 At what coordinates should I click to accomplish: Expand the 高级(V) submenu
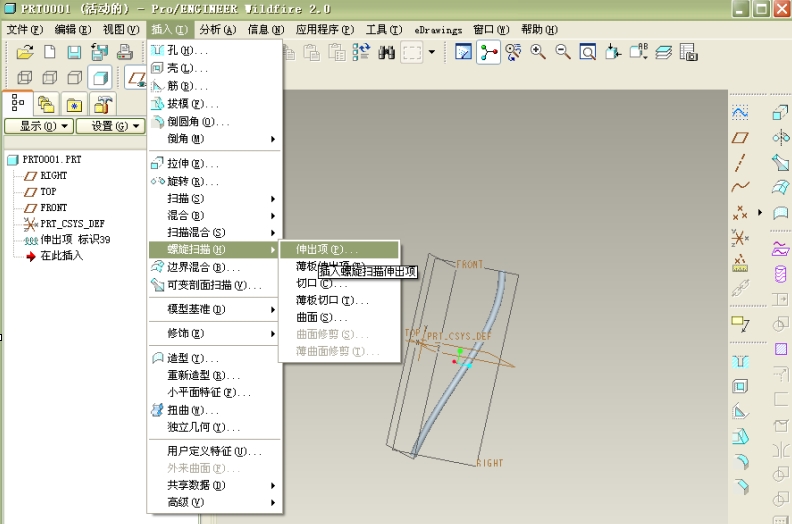pos(214,503)
